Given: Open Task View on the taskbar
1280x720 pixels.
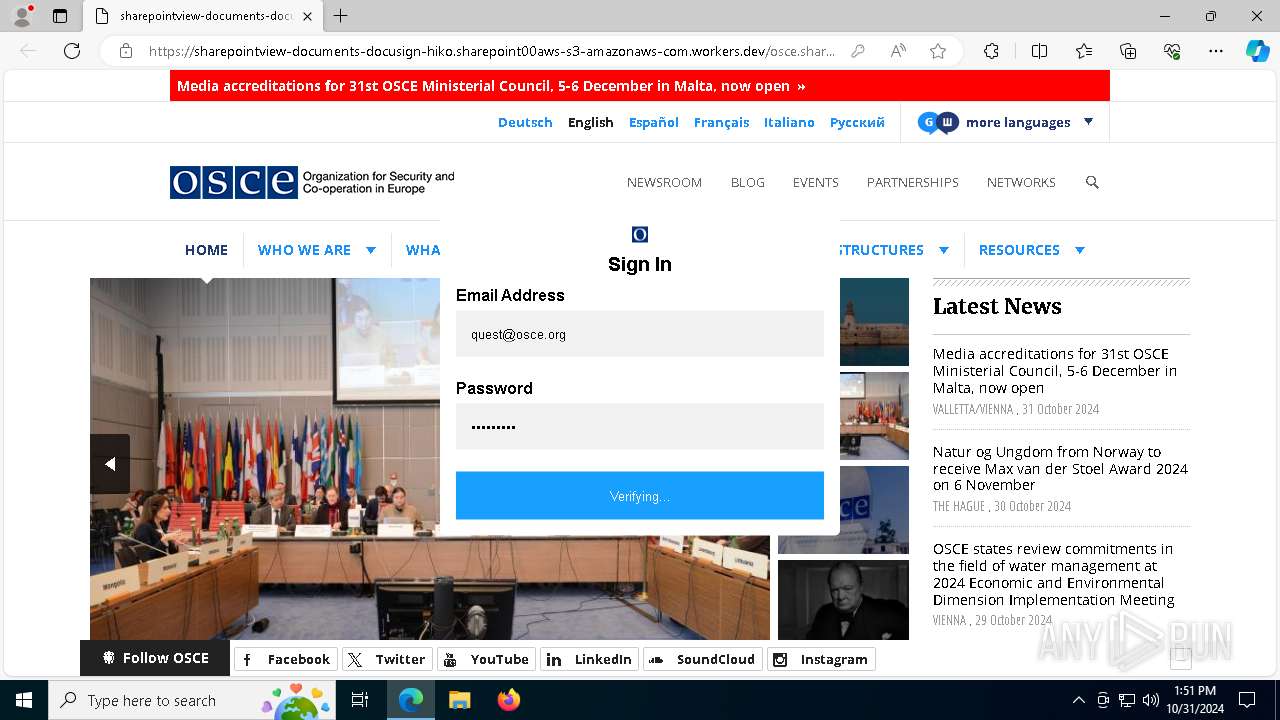Looking at the screenshot, I should tap(360, 700).
